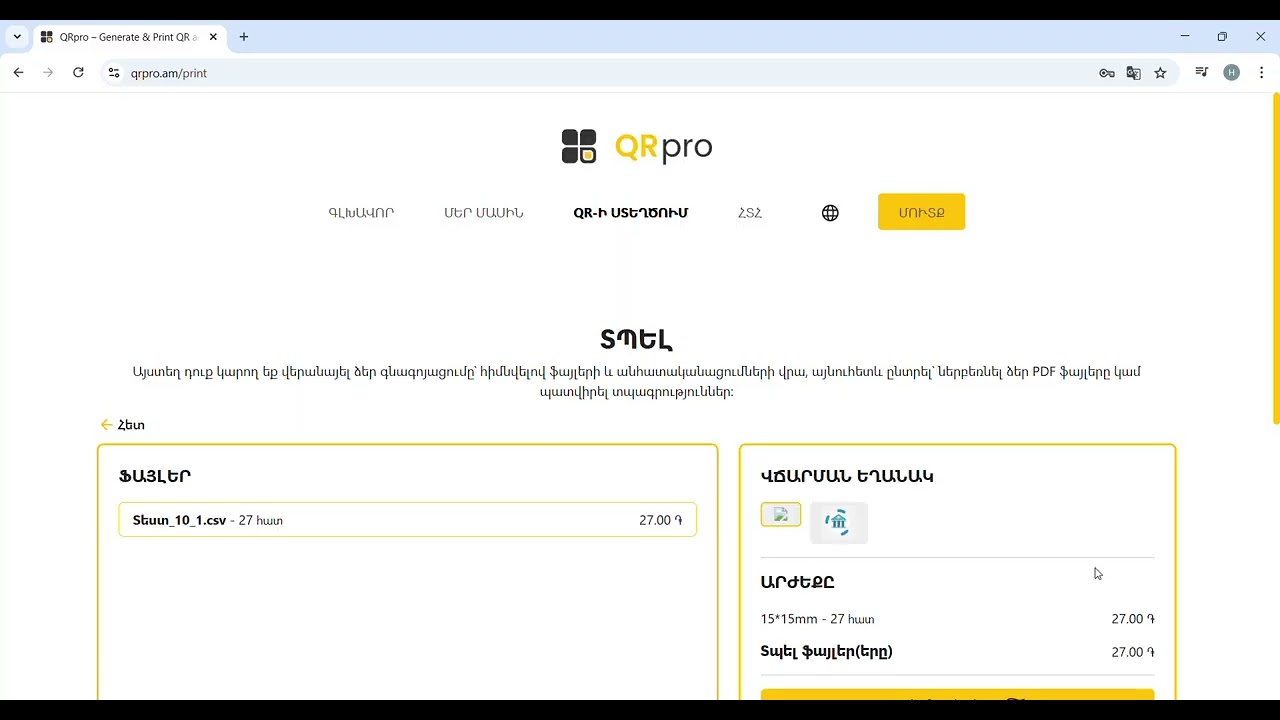Open the language globe selector
Screen dimensions: 1280x720
click(x=830, y=213)
